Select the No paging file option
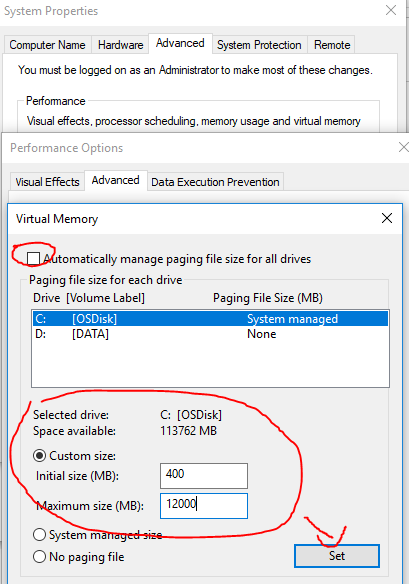409x584 pixels. point(39,557)
